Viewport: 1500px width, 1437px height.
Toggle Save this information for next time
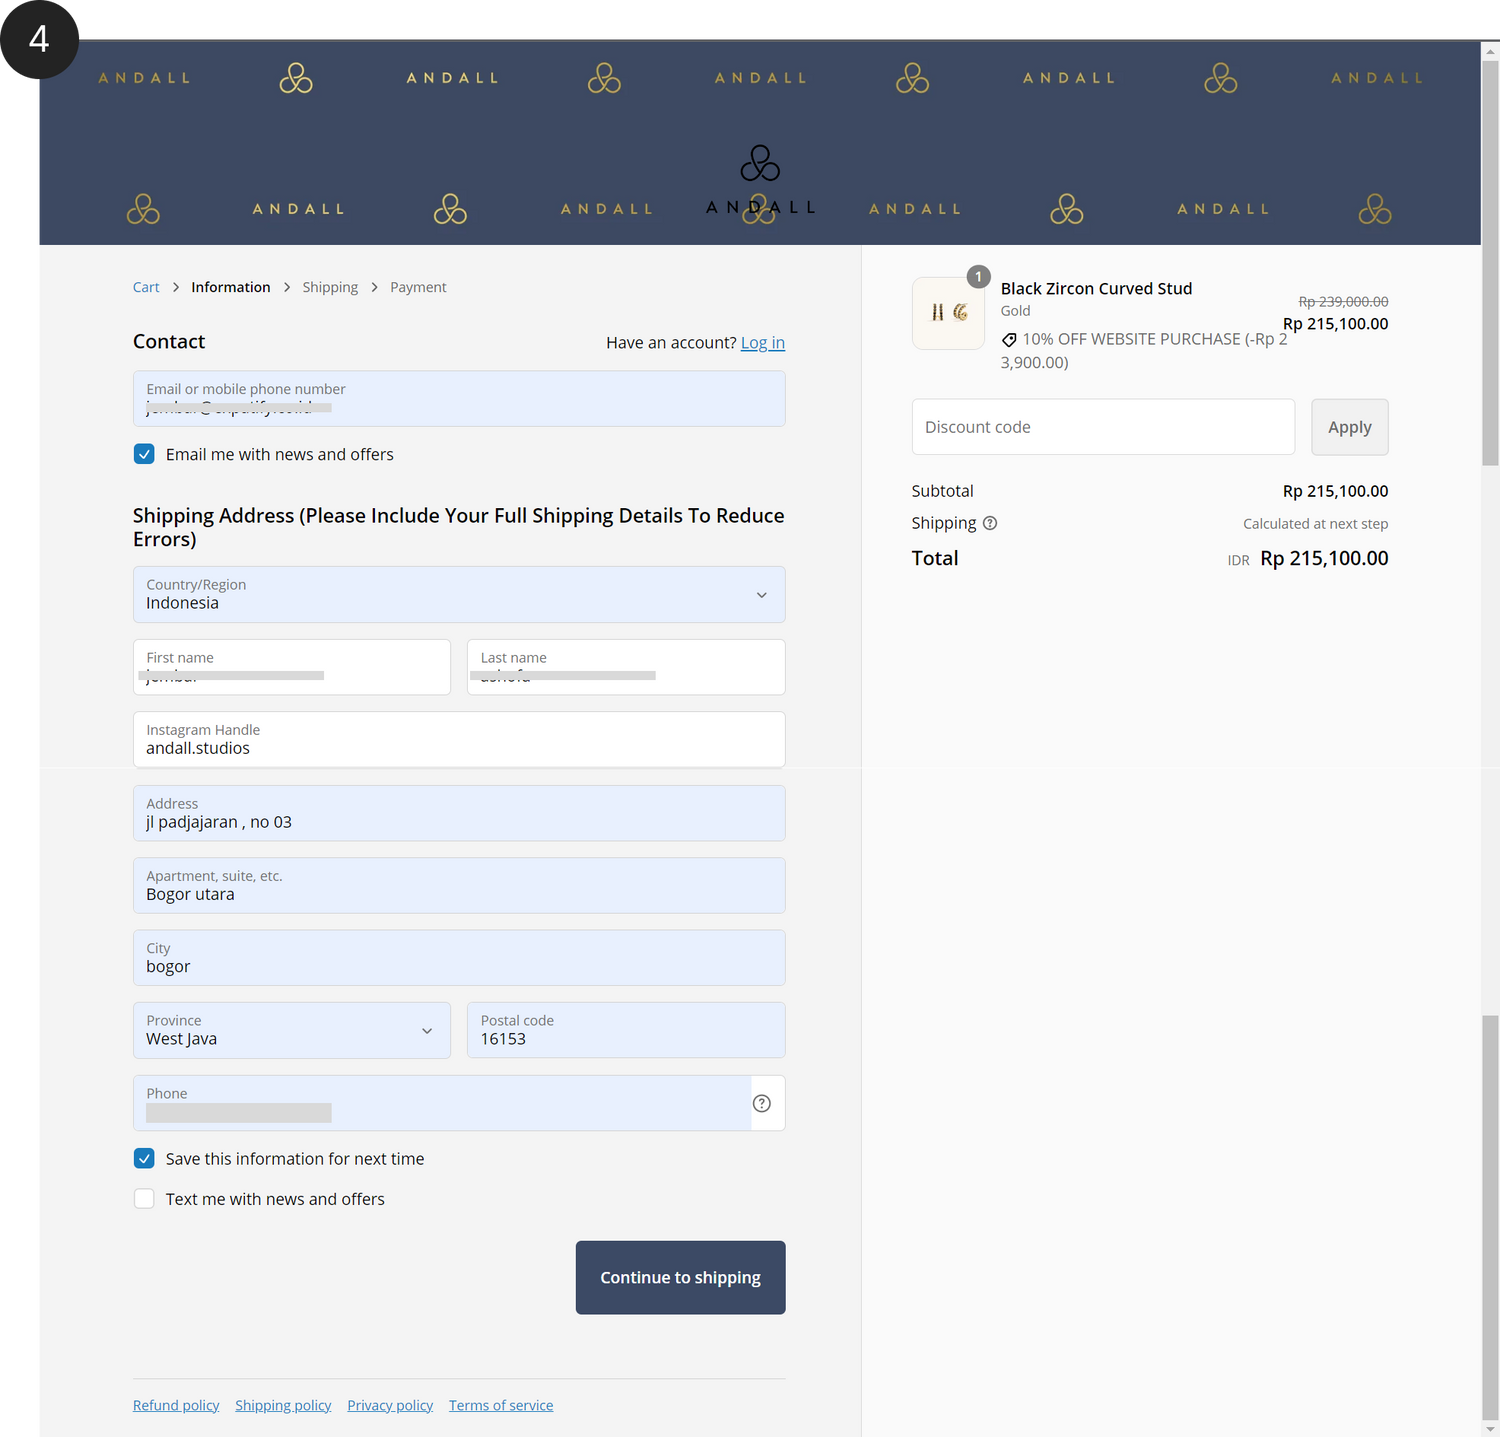(145, 1159)
